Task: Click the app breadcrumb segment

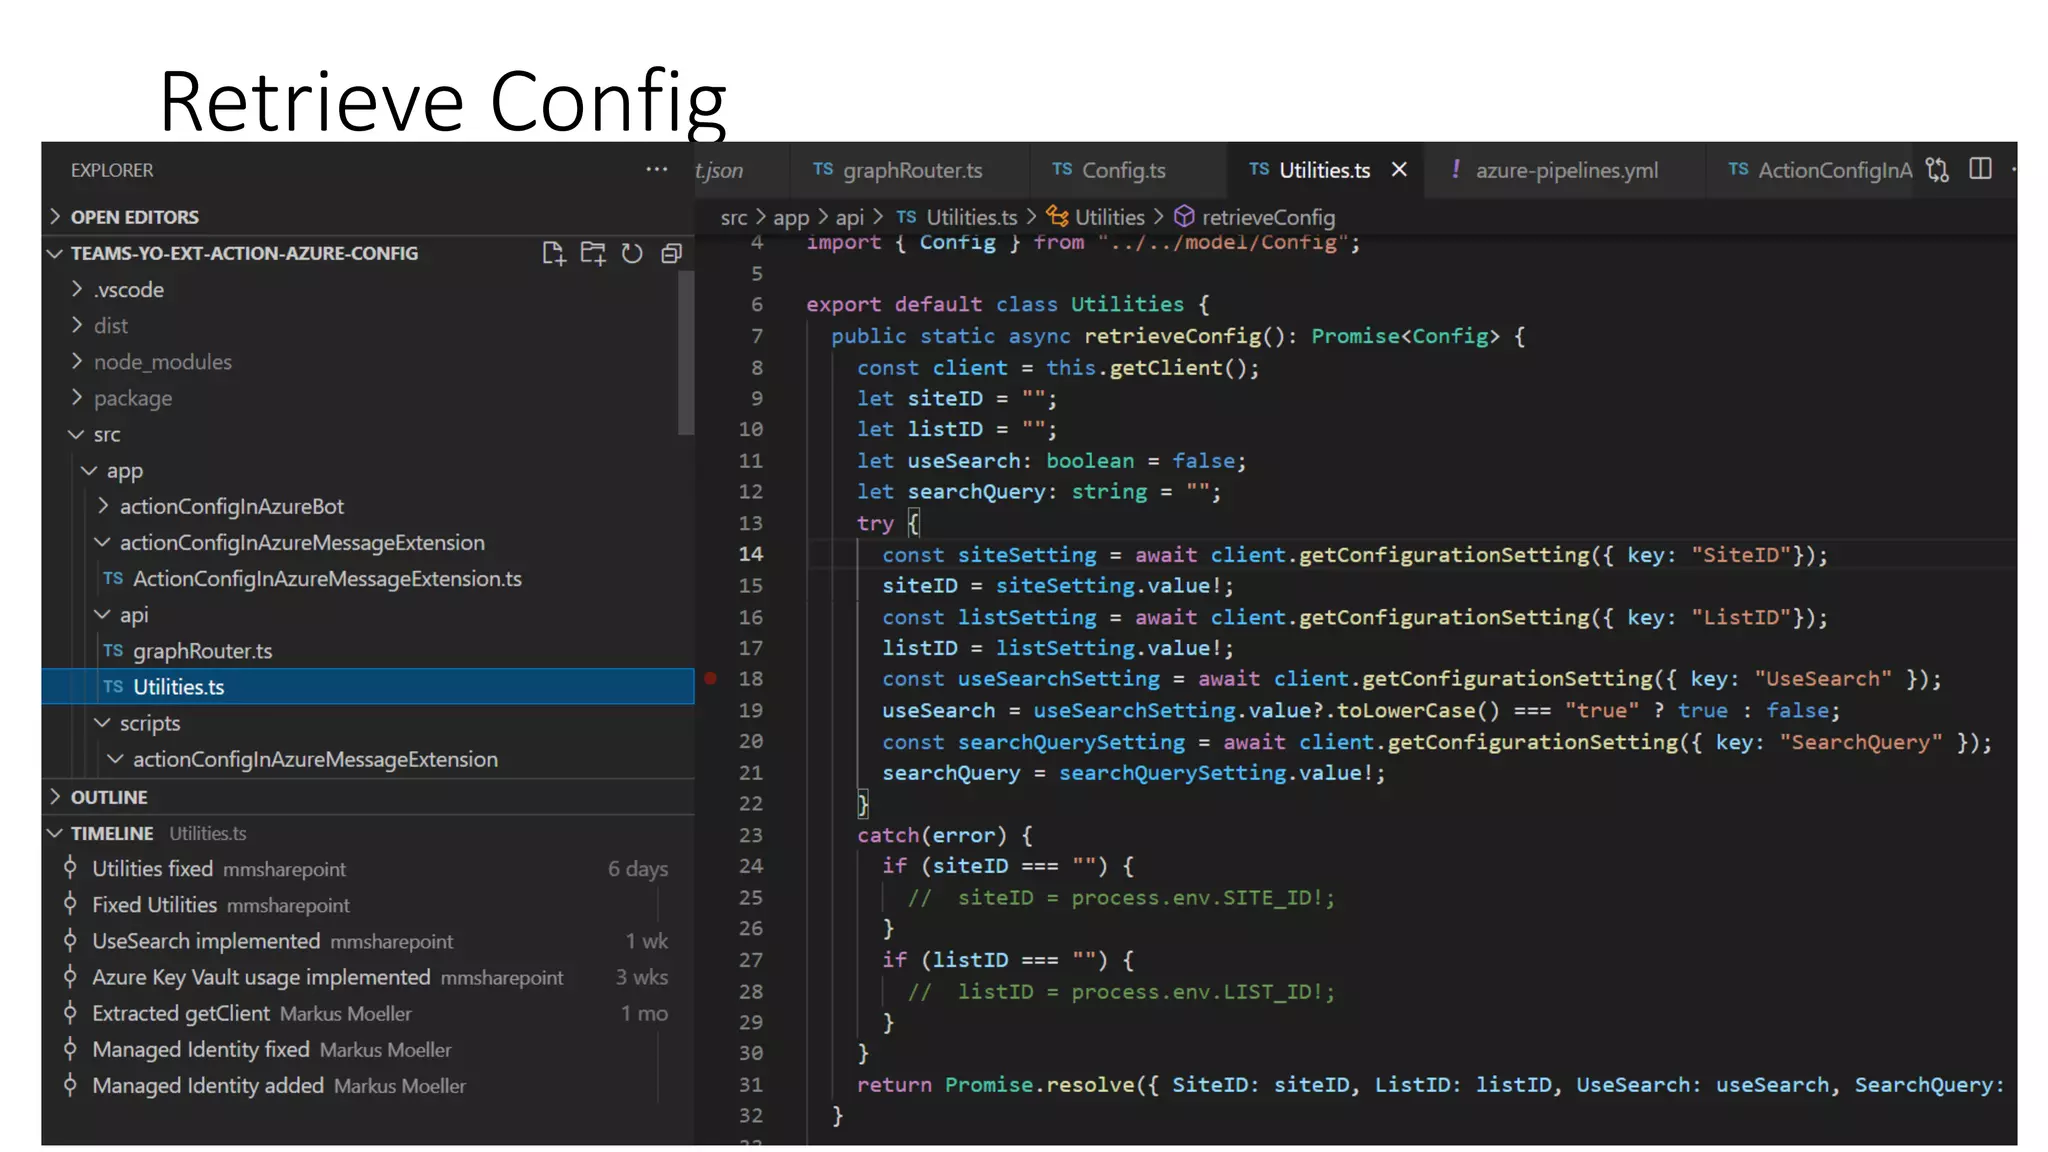Action: tap(791, 217)
